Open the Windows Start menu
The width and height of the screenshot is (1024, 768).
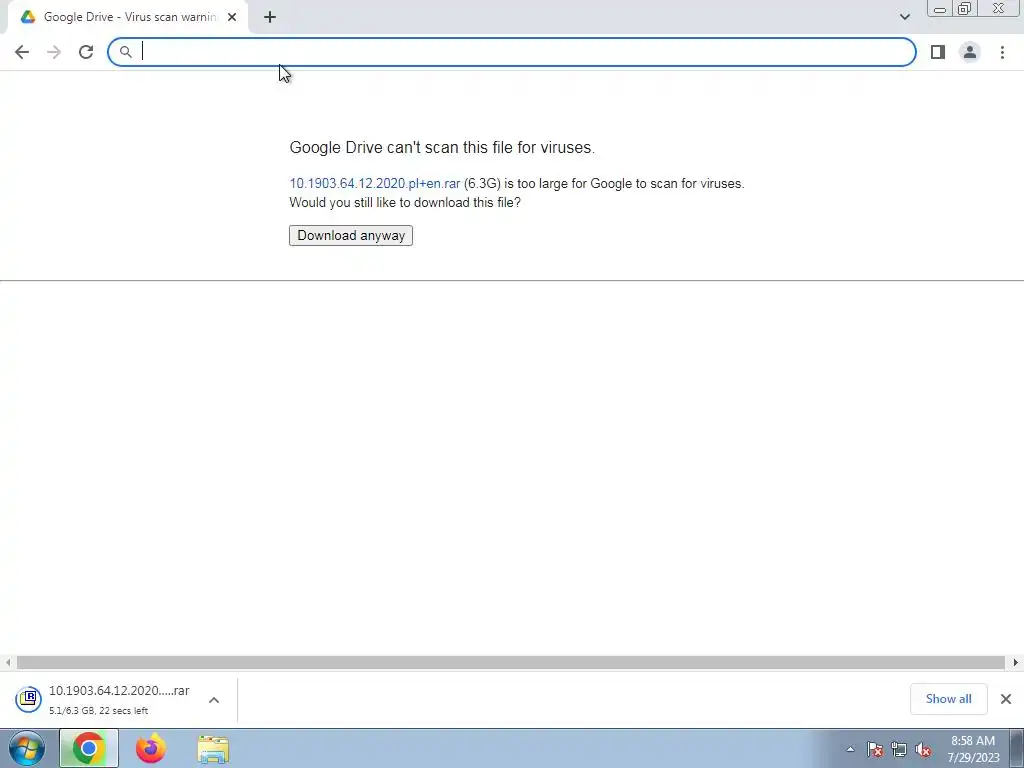tap(27, 748)
